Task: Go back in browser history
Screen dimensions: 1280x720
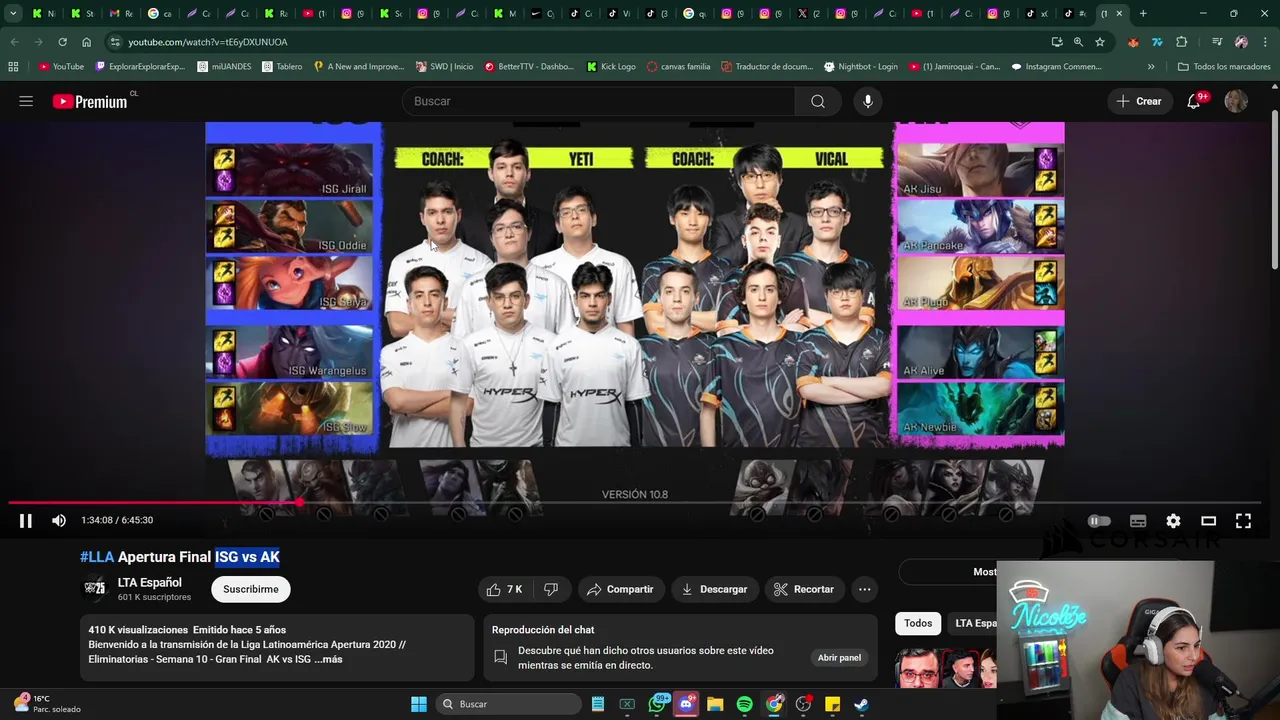Action: point(14,42)
